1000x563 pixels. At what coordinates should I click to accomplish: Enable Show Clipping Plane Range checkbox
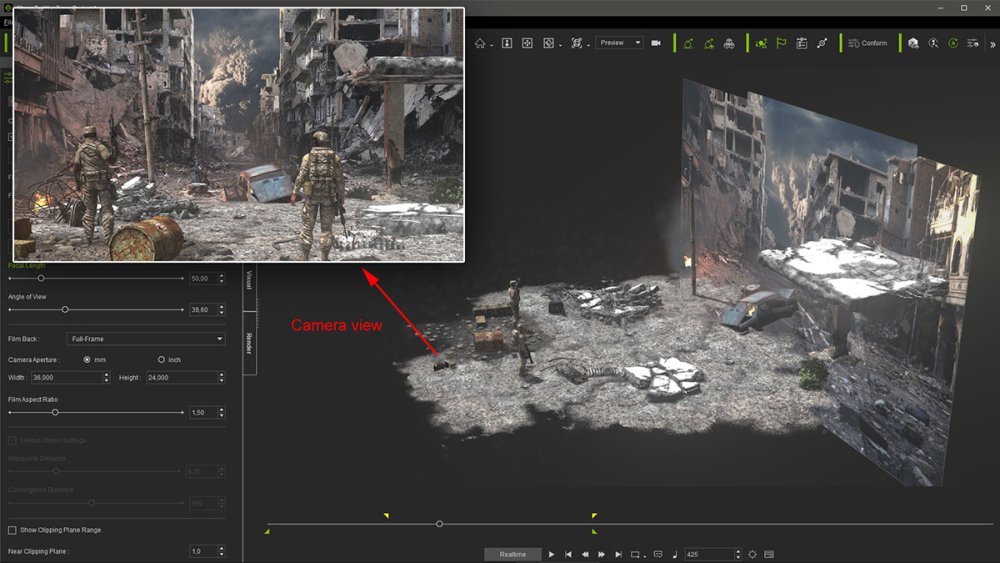(x=12, y=530)
